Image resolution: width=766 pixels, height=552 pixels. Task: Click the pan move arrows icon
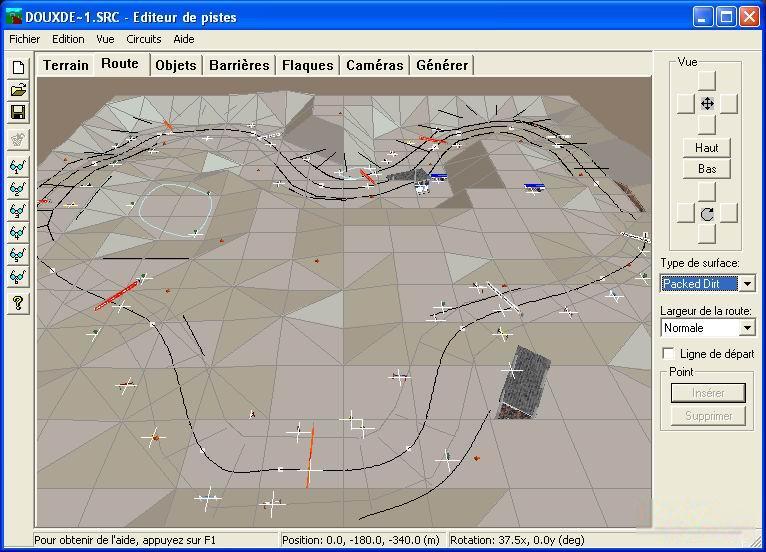[707, 104]
